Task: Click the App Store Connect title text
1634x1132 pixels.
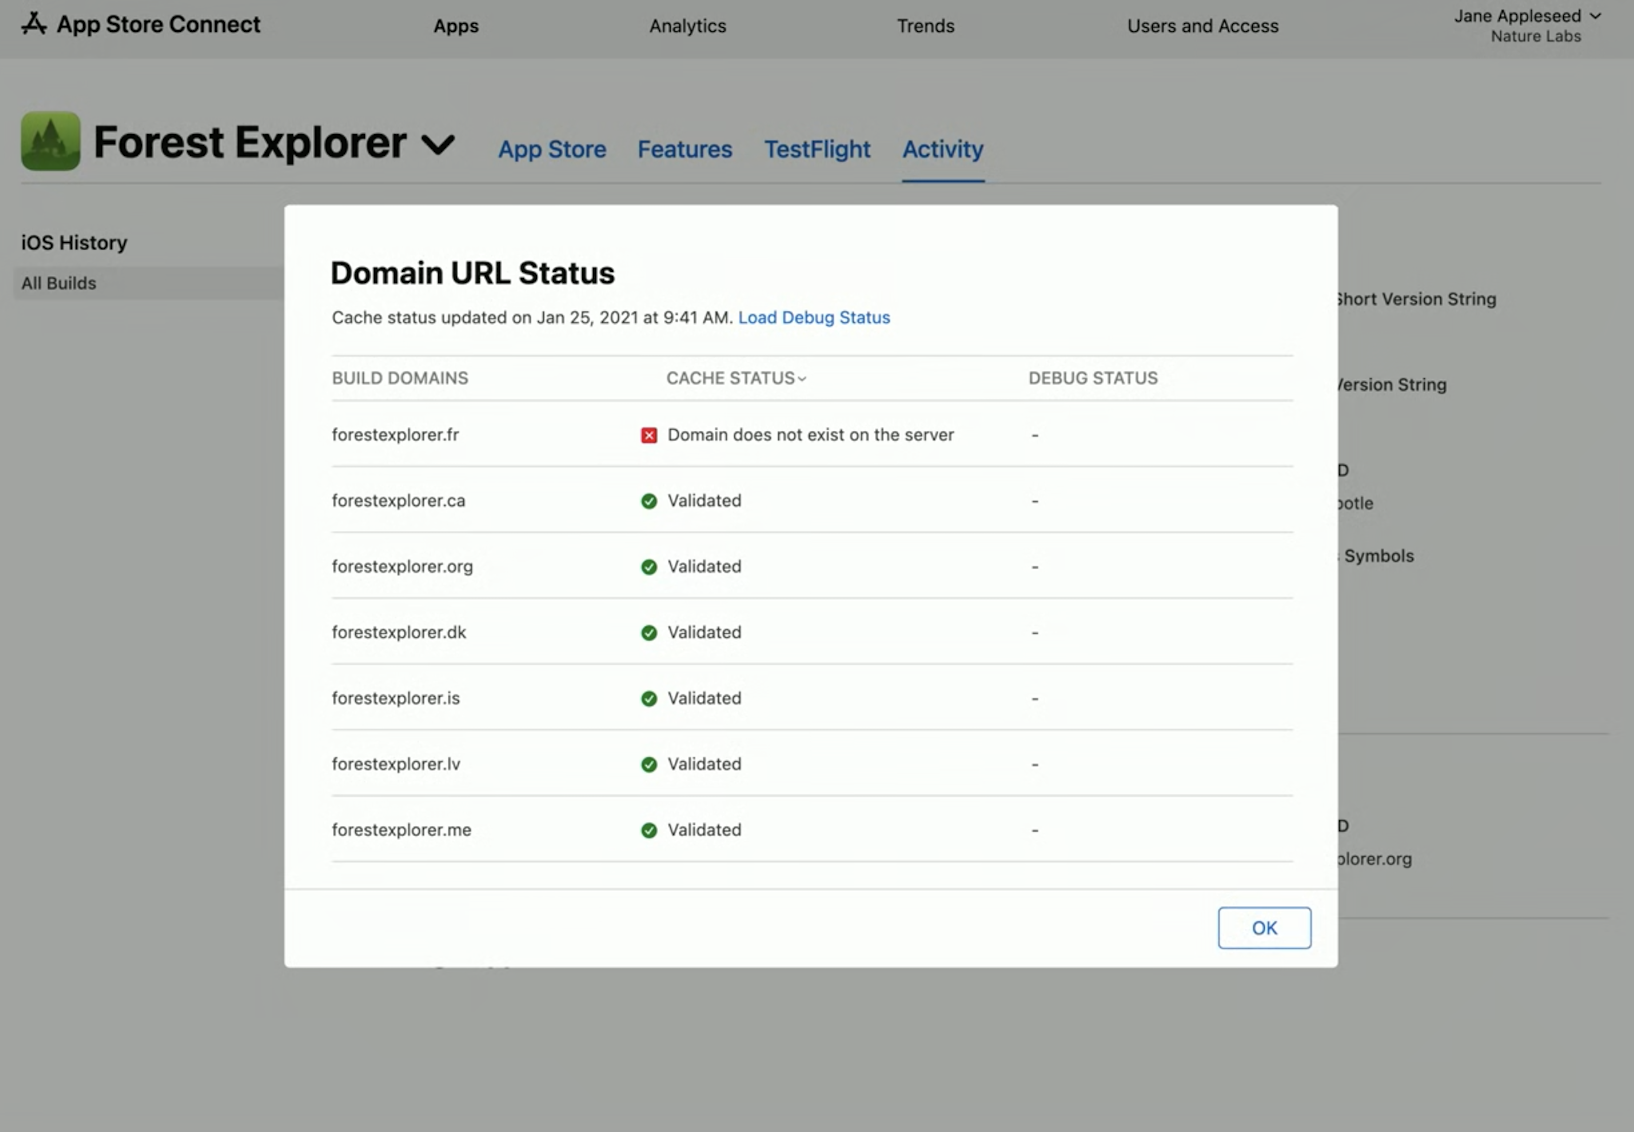Action: coord(158,24)
